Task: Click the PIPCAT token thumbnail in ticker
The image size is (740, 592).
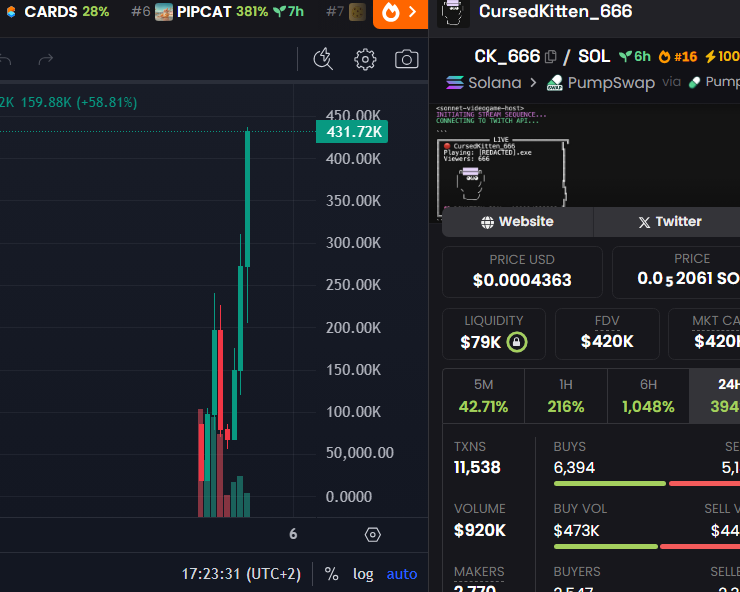Action: [164, 12]
